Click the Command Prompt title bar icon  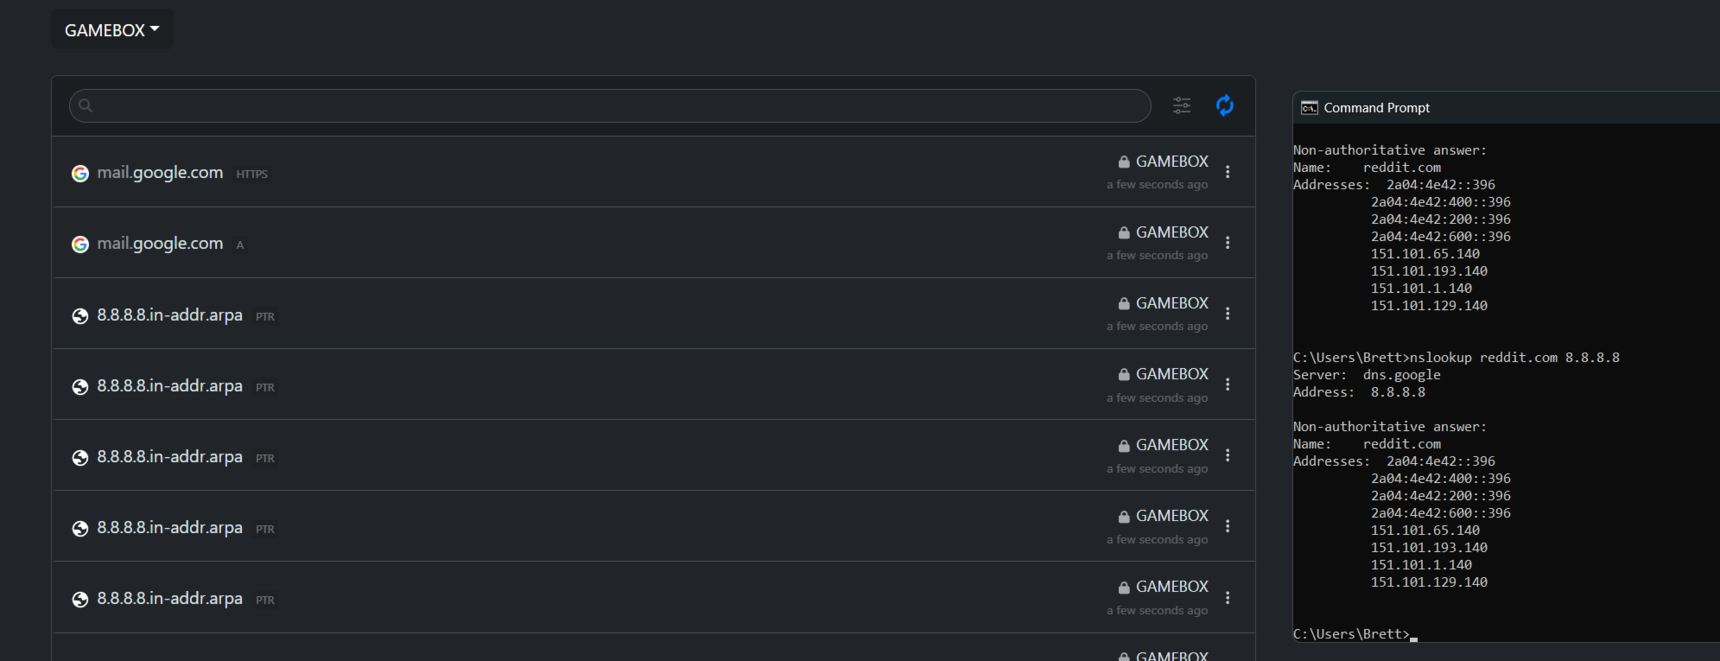pos(1309,108)
